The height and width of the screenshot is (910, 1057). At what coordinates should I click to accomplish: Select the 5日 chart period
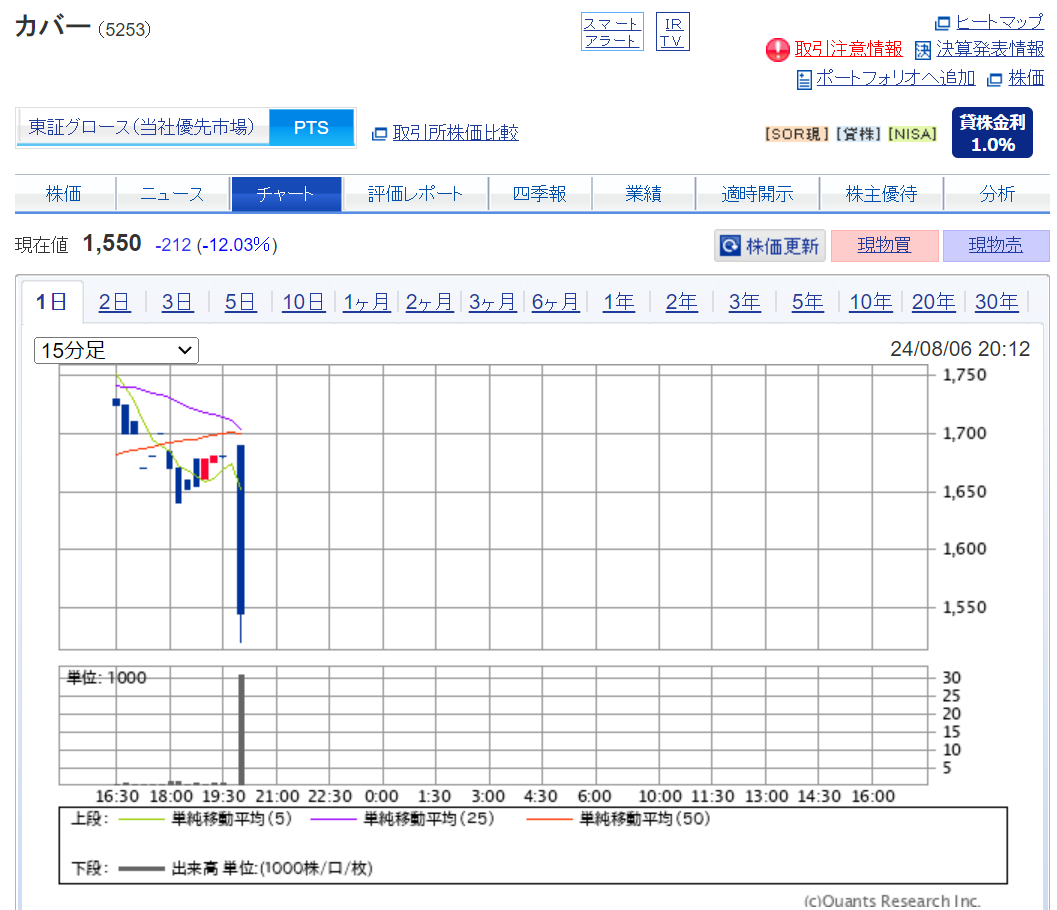click(x=240, y=302)
